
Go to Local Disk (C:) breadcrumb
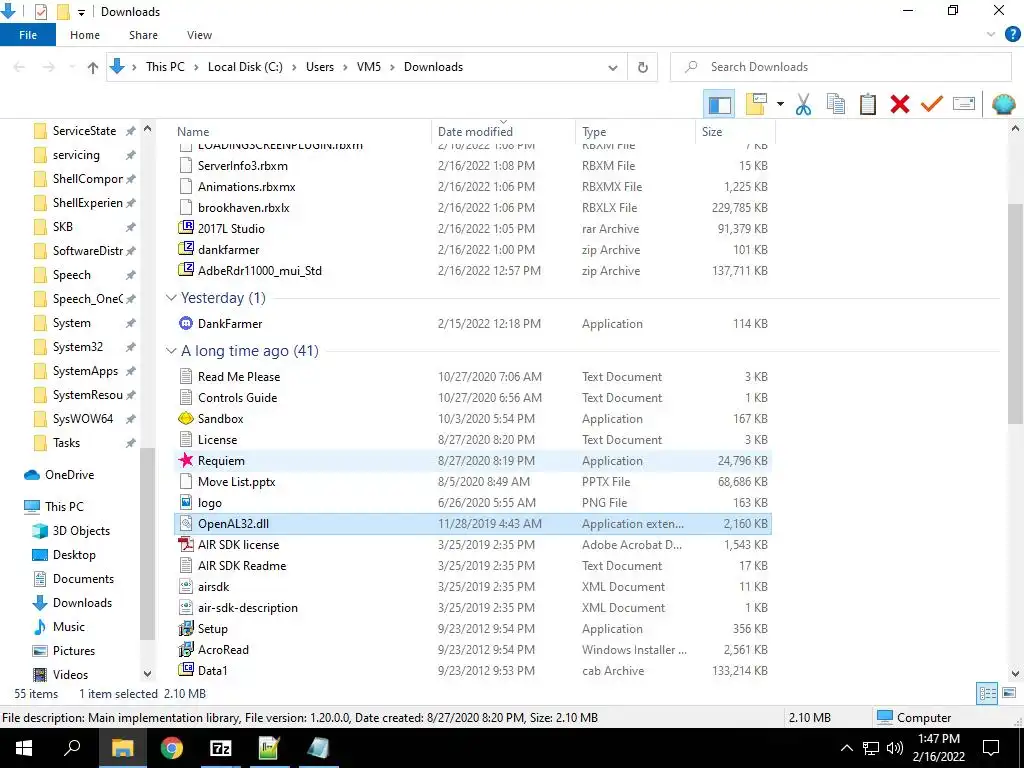click(x=245, y=67)
